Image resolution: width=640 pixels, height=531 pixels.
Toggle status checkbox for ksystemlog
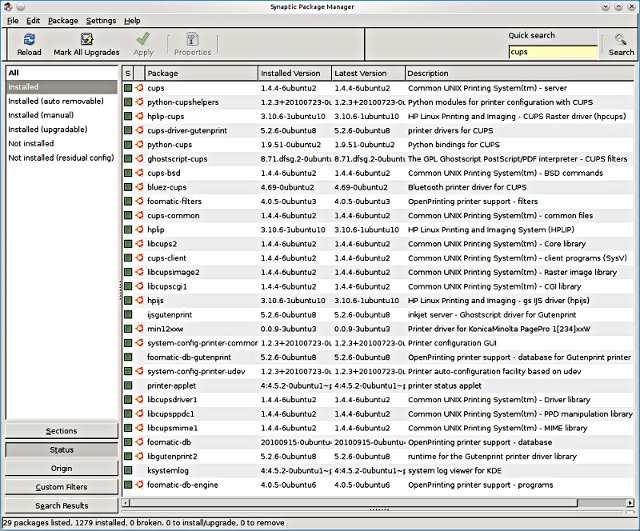click(x=128, y=470)
